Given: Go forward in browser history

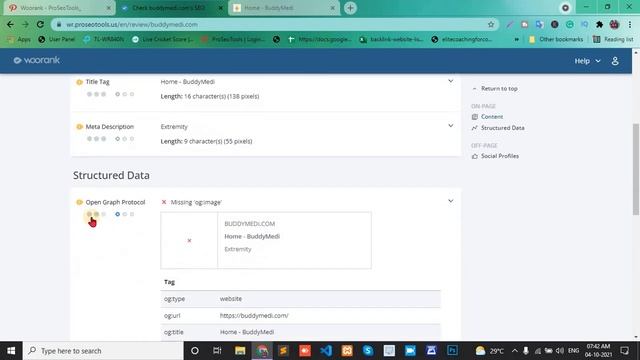Looking at the screenshot, I should tap(25, 24).
